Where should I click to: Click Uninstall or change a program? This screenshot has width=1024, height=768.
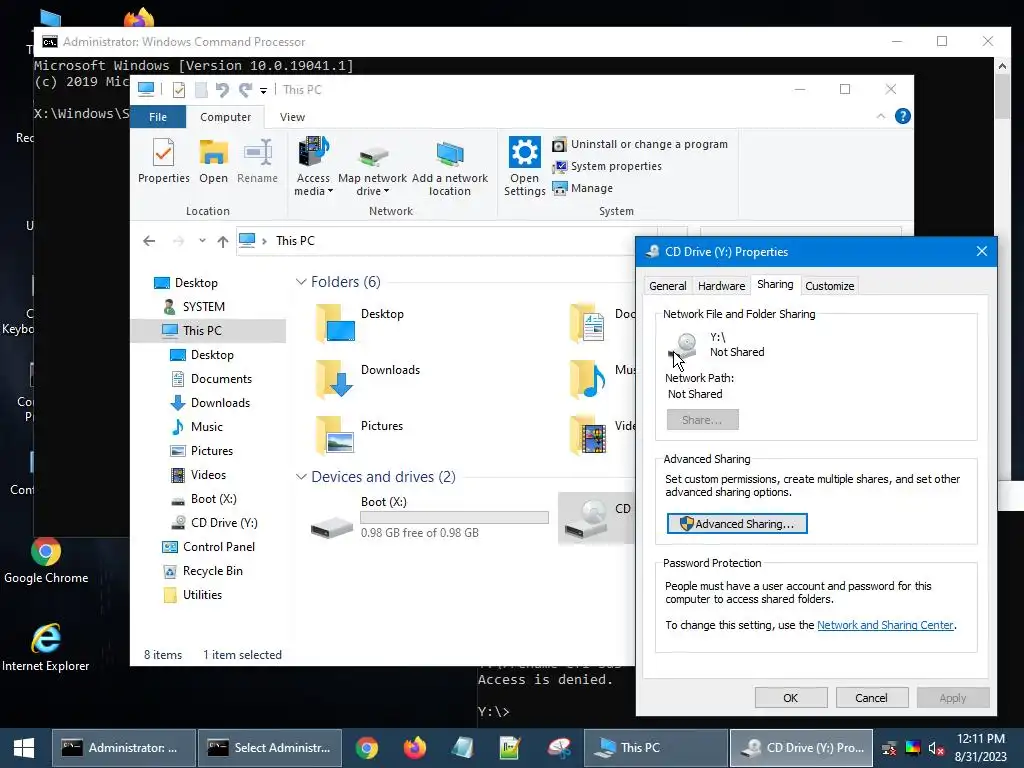coord(640,144)
